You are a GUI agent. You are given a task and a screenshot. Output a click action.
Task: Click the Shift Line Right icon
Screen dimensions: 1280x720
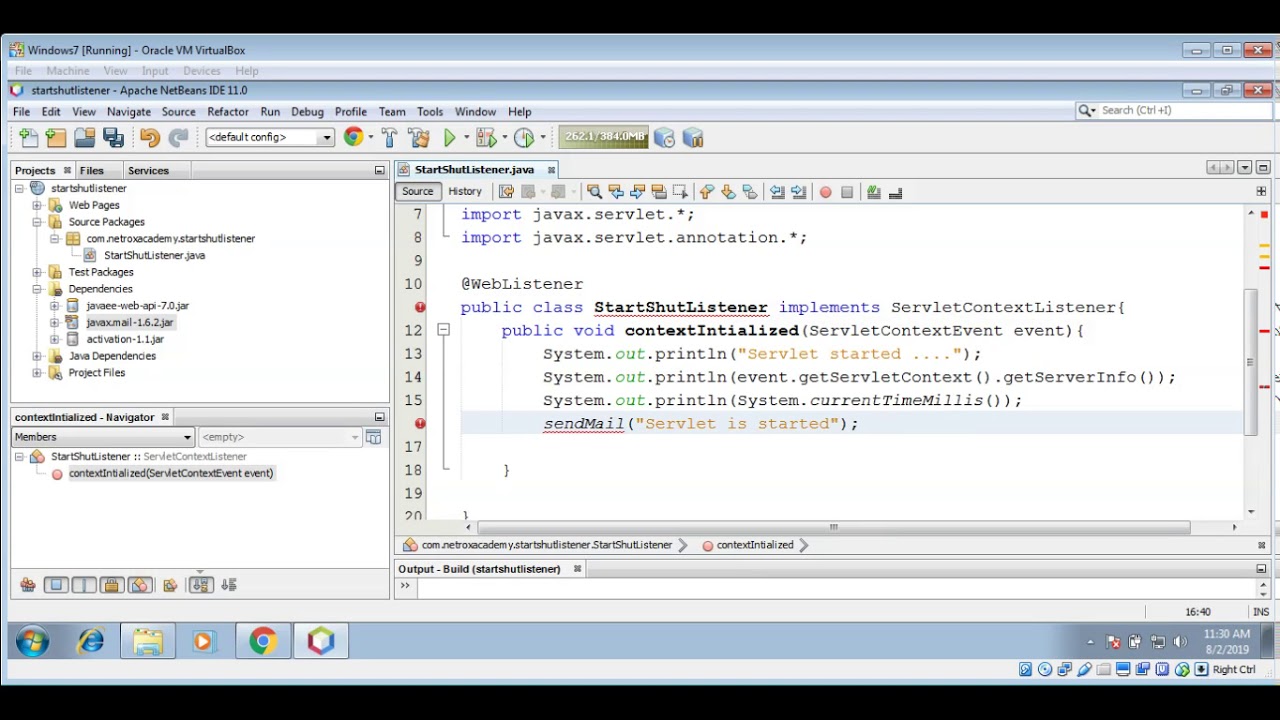(798, 192)
